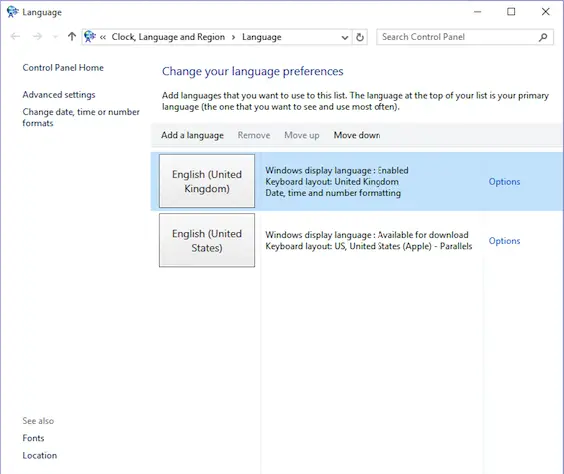Open Change date, time or number formats
This screenshot has height=474, width=564.
81,117
